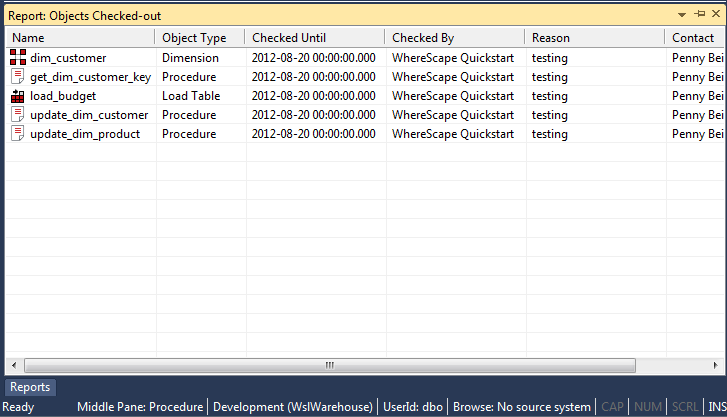Click the load_budget load table icon
This screenshot has width=727, height=417.
[x=18, y=96]
